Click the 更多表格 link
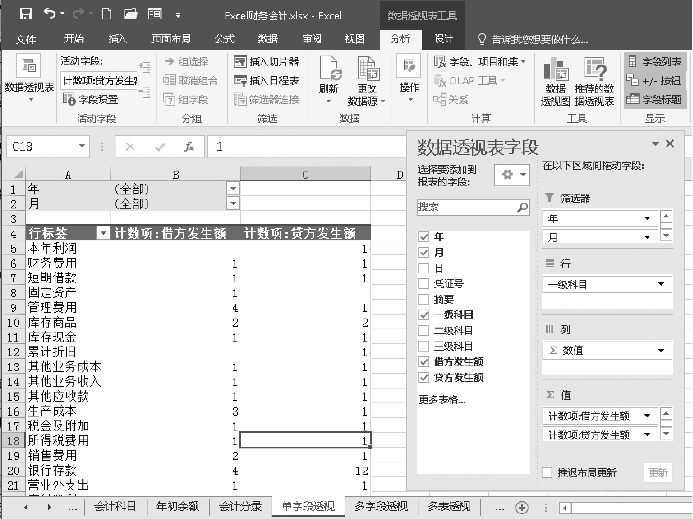The image size is (693, 519). tap(442, 399)
